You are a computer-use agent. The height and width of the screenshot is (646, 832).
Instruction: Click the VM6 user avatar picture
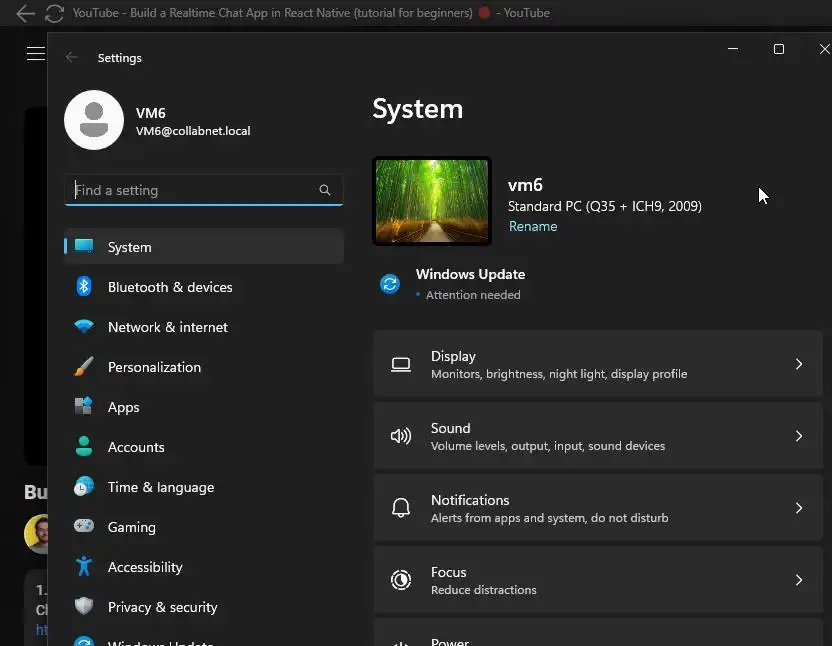click(x=94, y=120)
